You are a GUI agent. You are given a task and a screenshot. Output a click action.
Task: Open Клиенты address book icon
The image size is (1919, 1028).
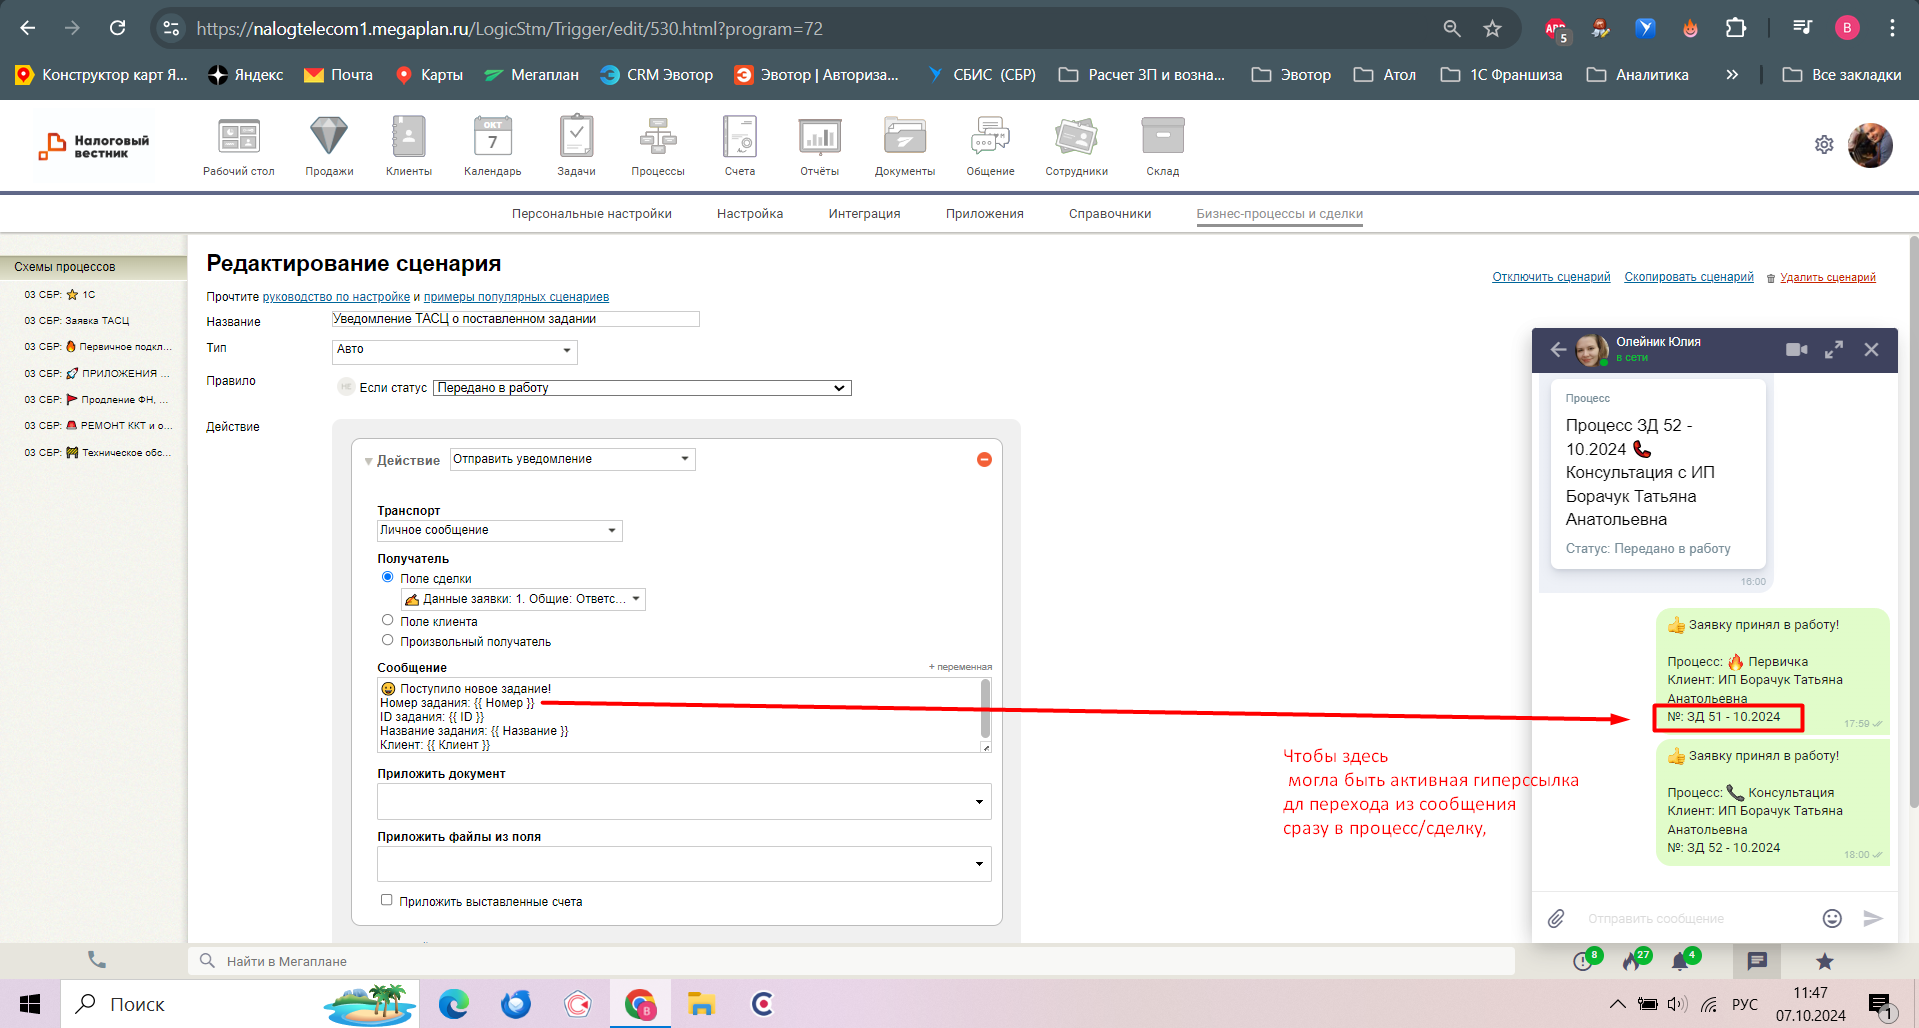[408, 137]
